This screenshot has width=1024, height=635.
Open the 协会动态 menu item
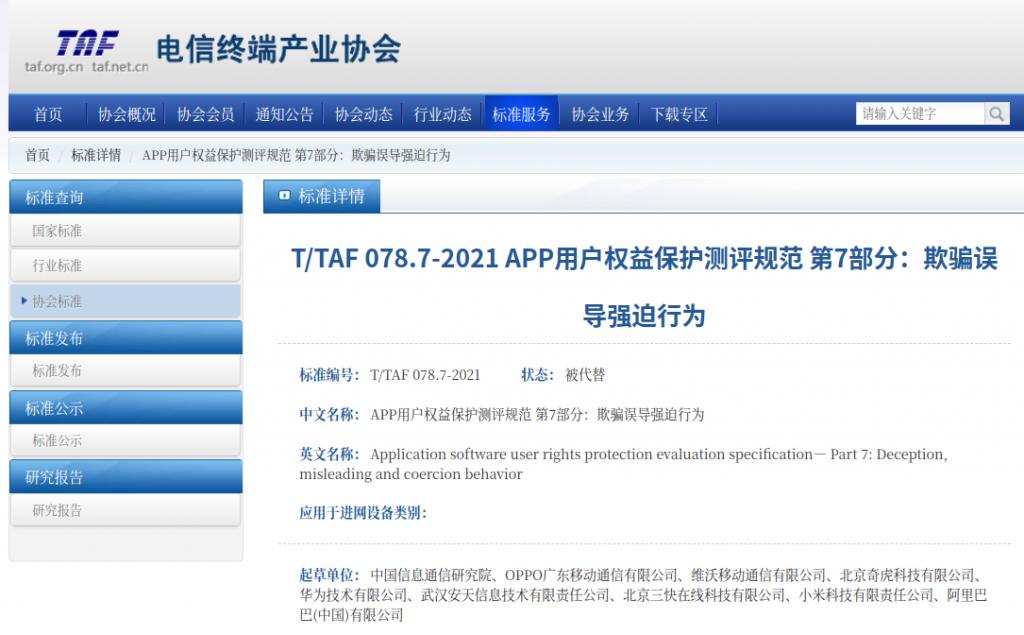[x=364, y=114]
